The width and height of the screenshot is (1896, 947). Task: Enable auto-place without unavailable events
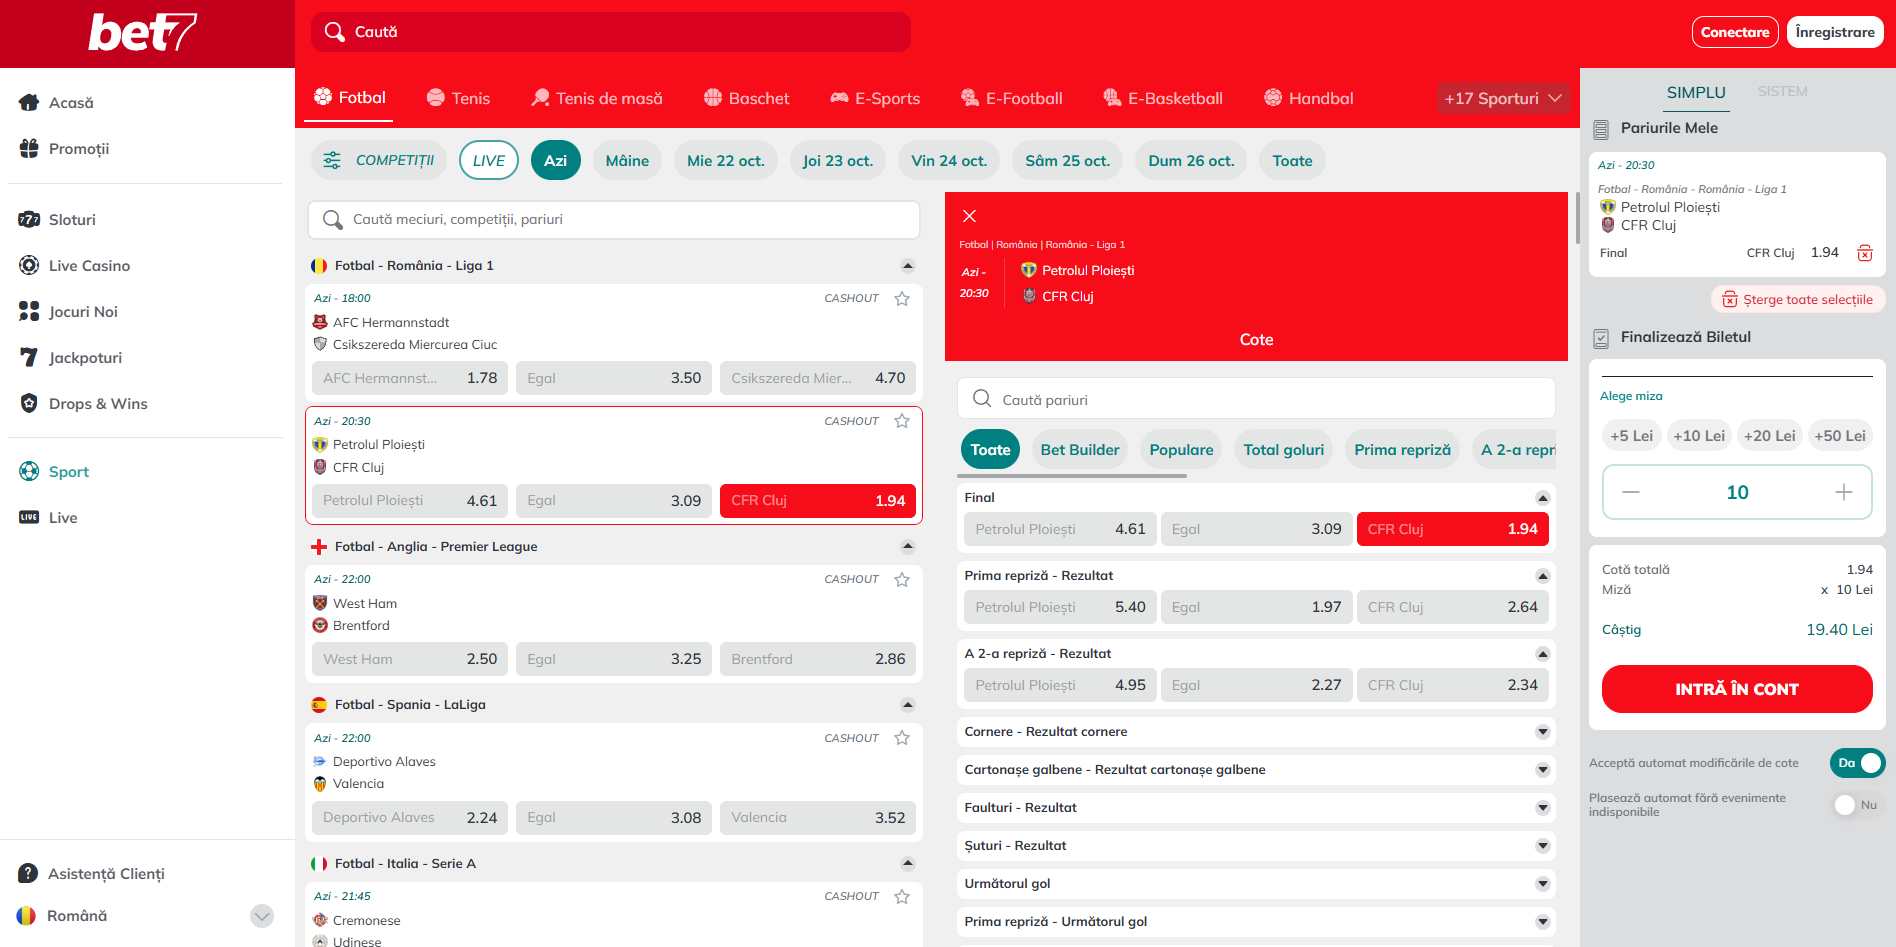click(x=1857, y=805)
